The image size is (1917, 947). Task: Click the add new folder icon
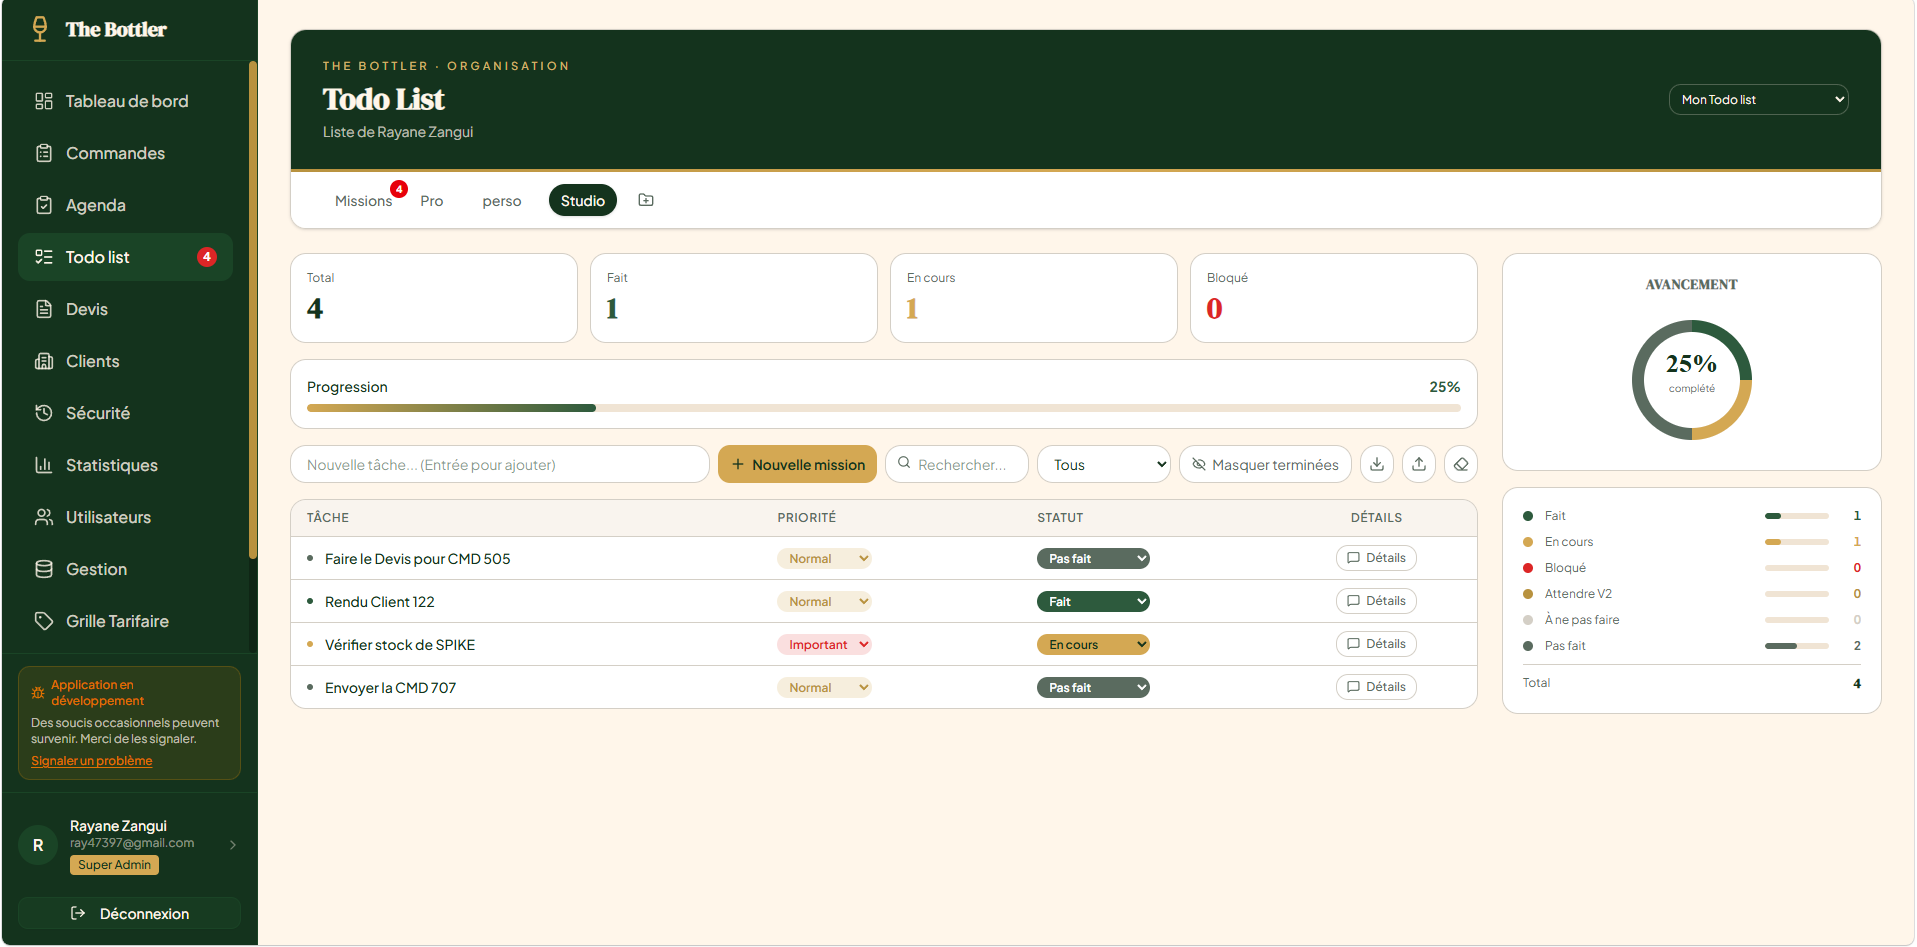646,200
